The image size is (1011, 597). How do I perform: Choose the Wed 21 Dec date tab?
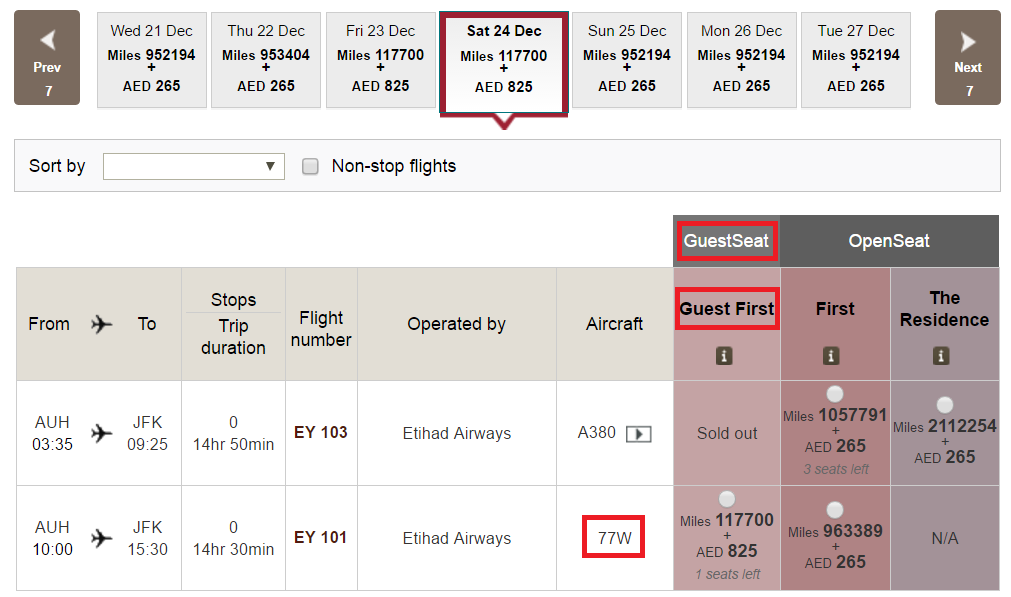[x=152, y=59]
